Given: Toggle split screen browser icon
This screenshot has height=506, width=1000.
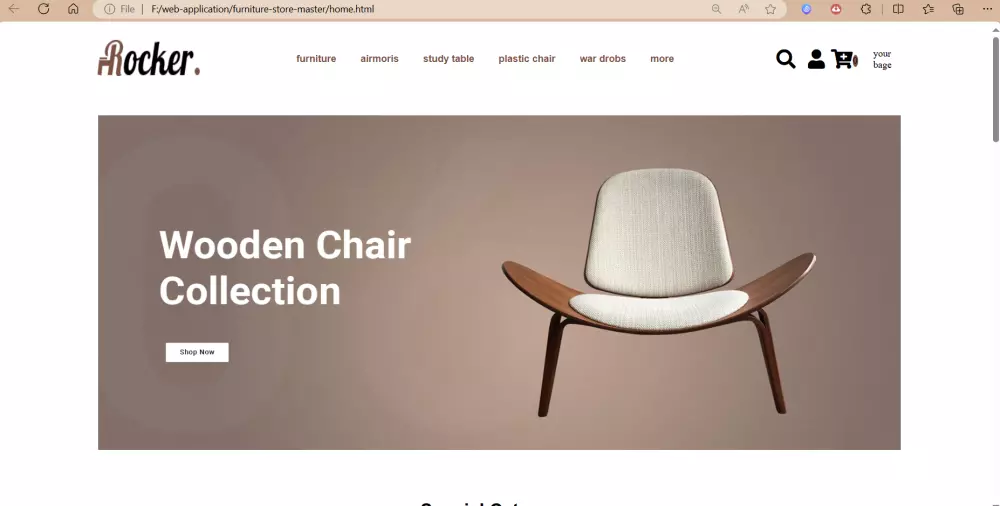Looking at the screenshot, I should pos(898,9).
